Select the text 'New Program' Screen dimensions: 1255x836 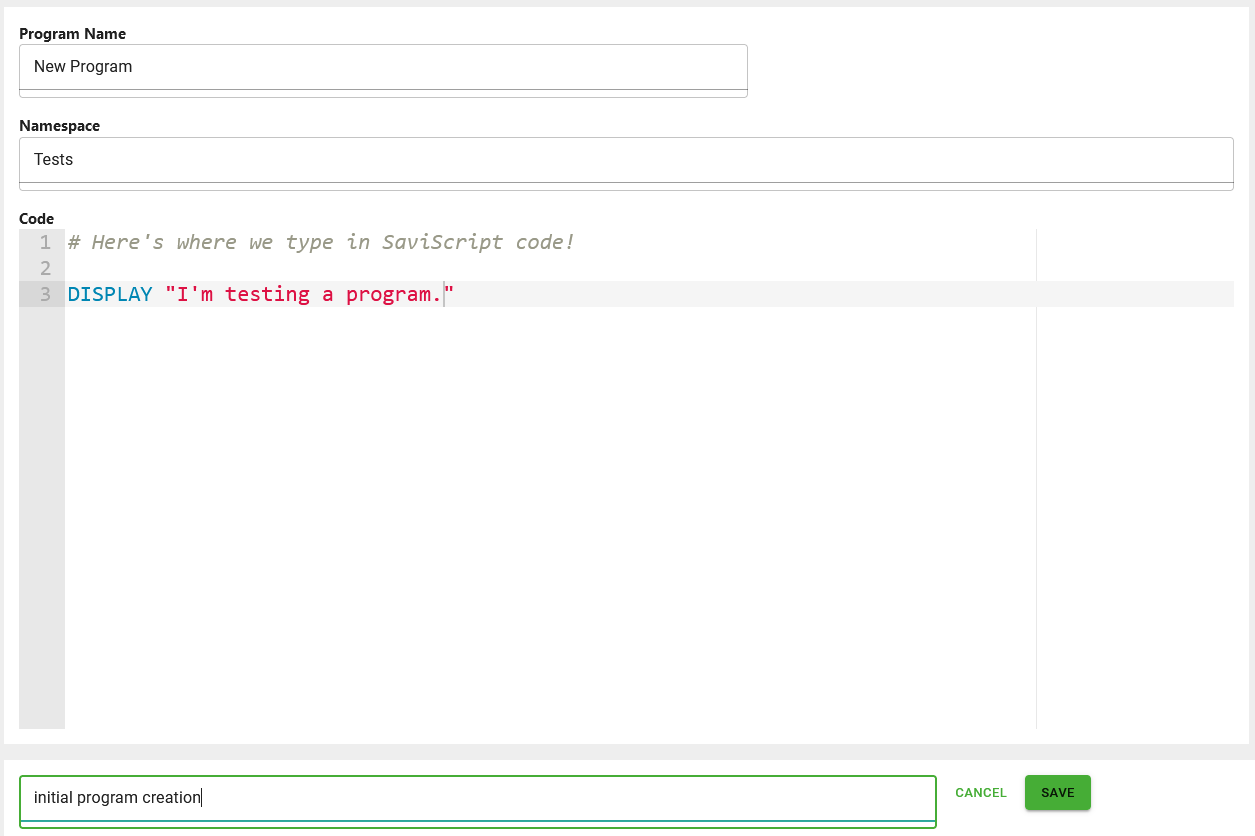pos(82,66)
